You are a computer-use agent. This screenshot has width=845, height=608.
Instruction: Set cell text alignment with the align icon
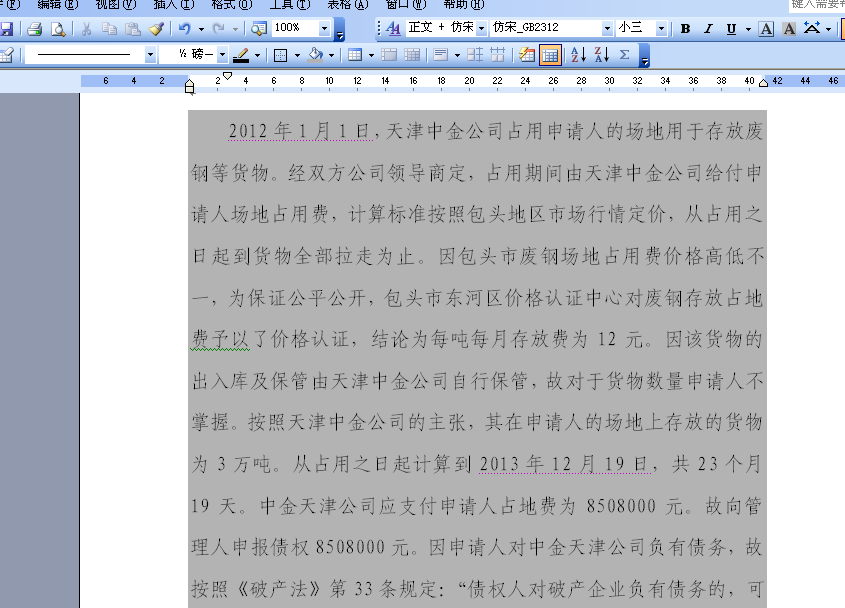pos(441,55)
